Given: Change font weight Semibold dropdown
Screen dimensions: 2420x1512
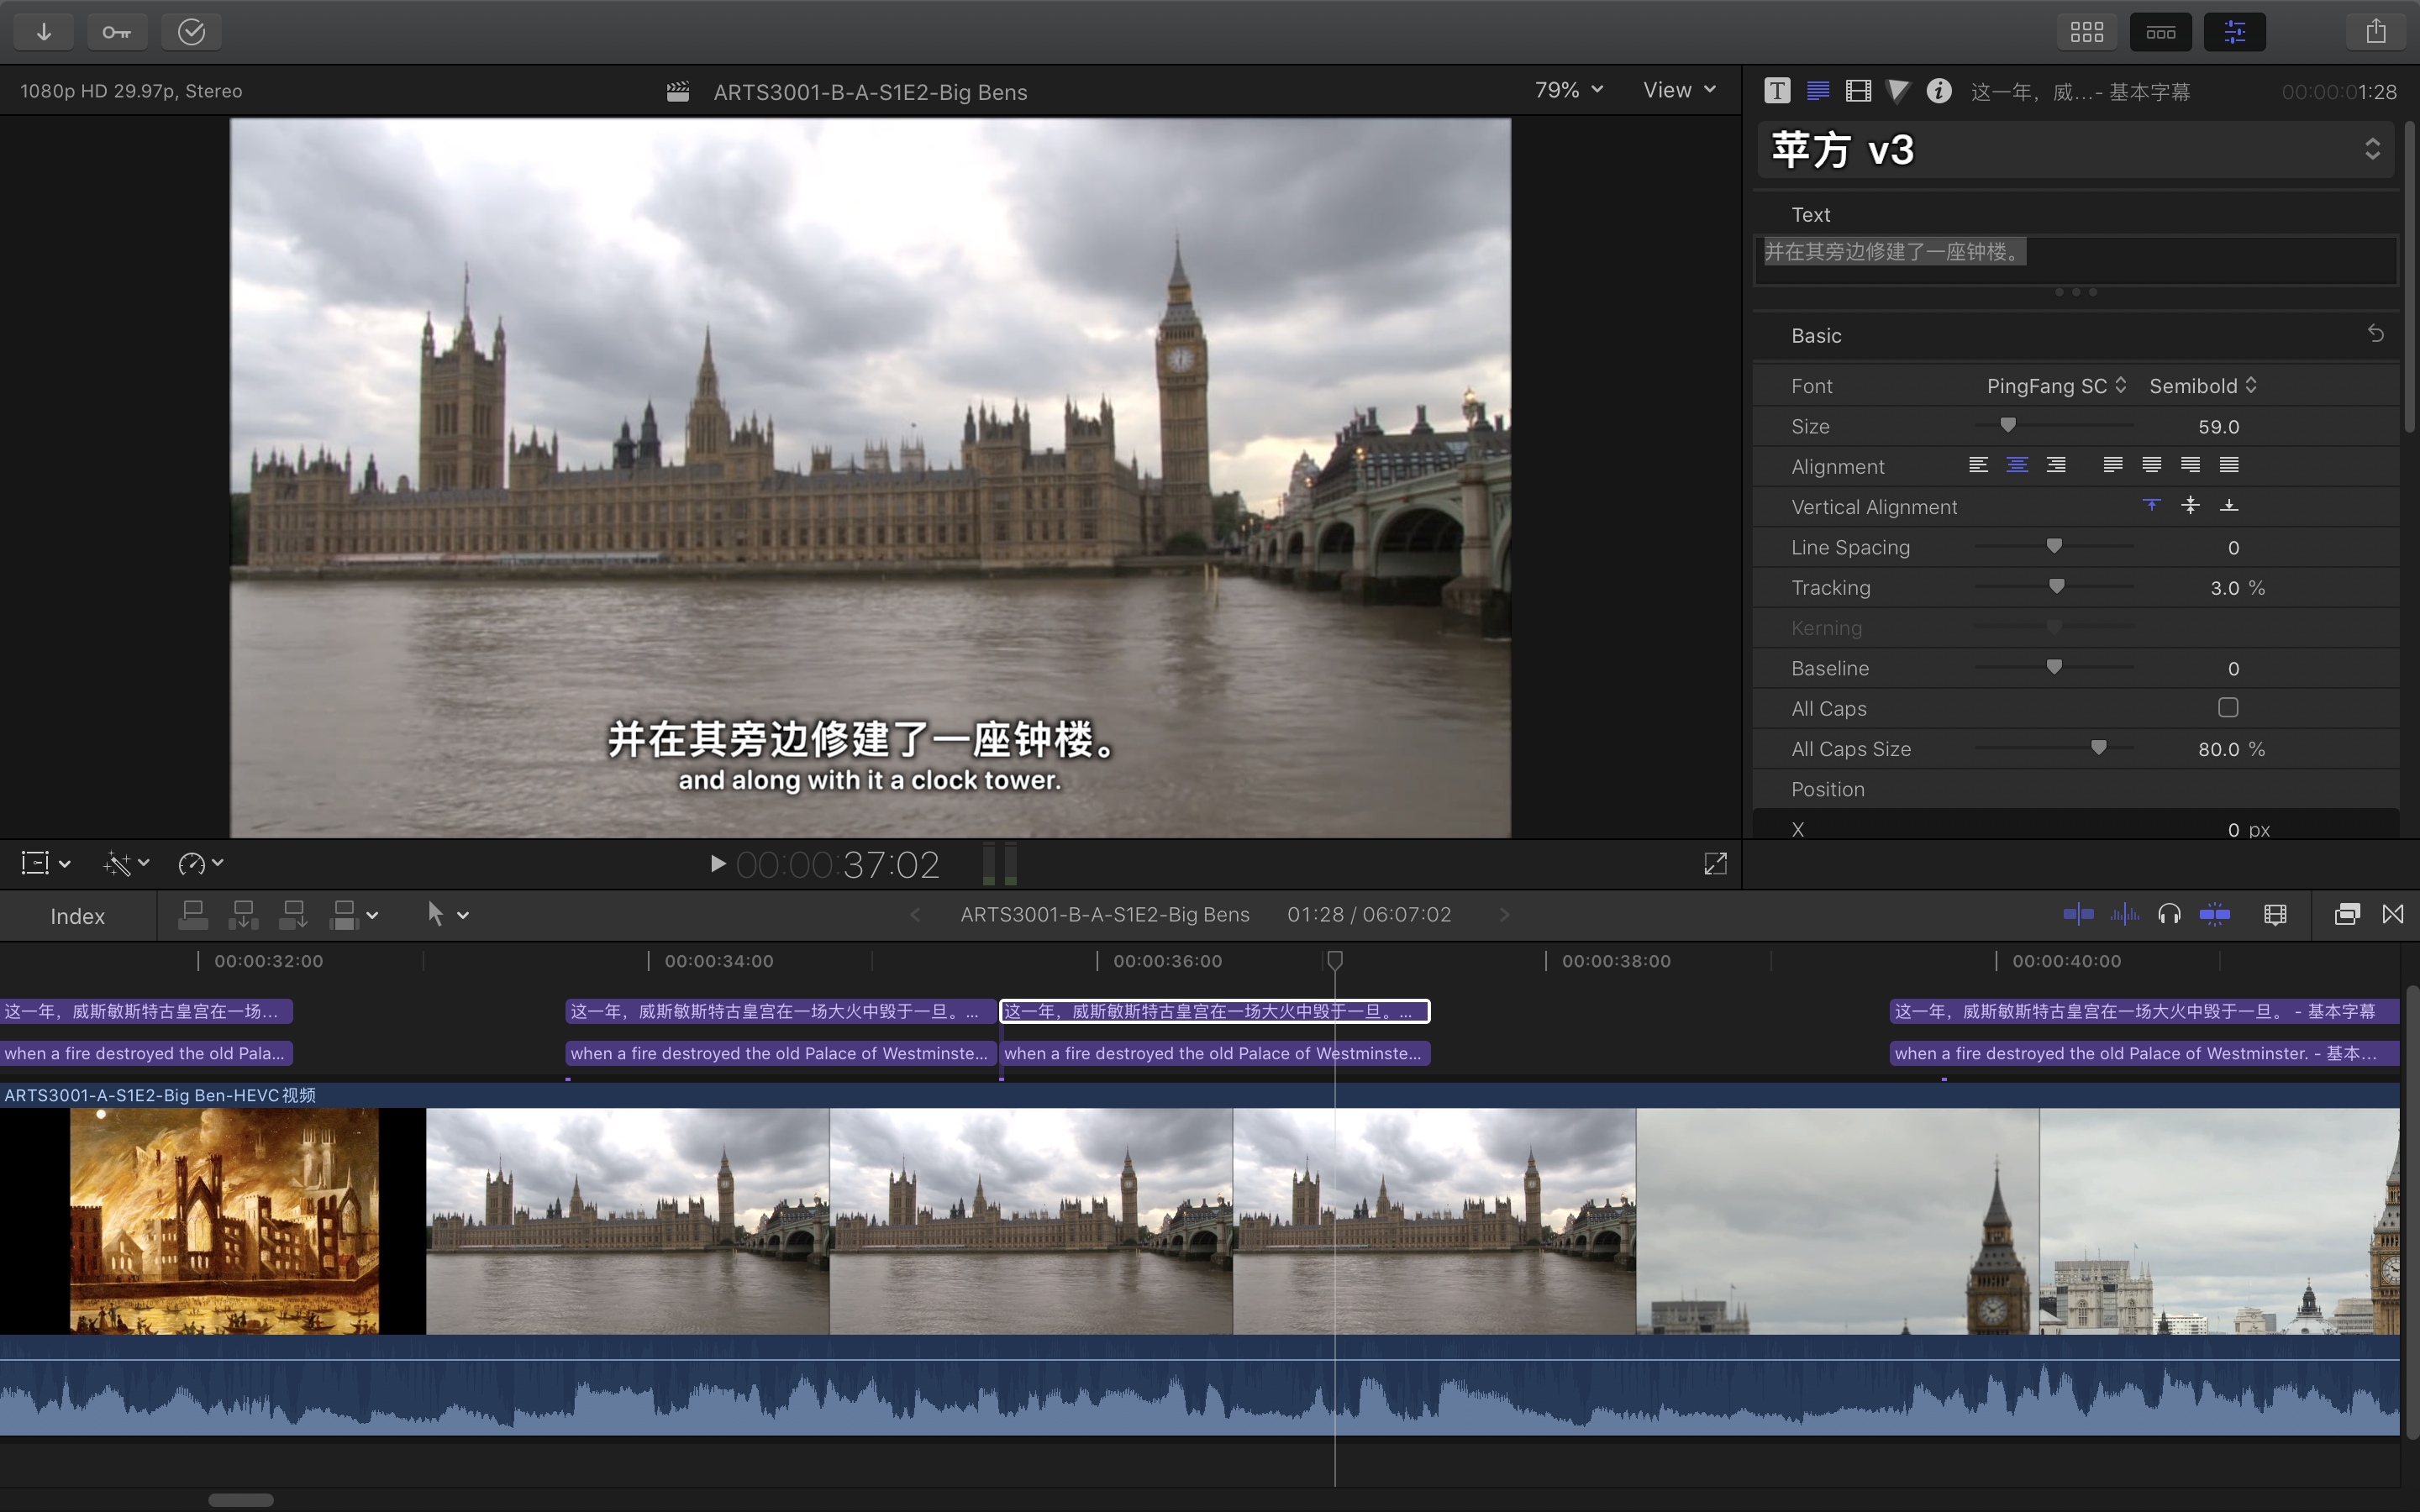Looking at the screenshot, I should tap(2202, 386).
